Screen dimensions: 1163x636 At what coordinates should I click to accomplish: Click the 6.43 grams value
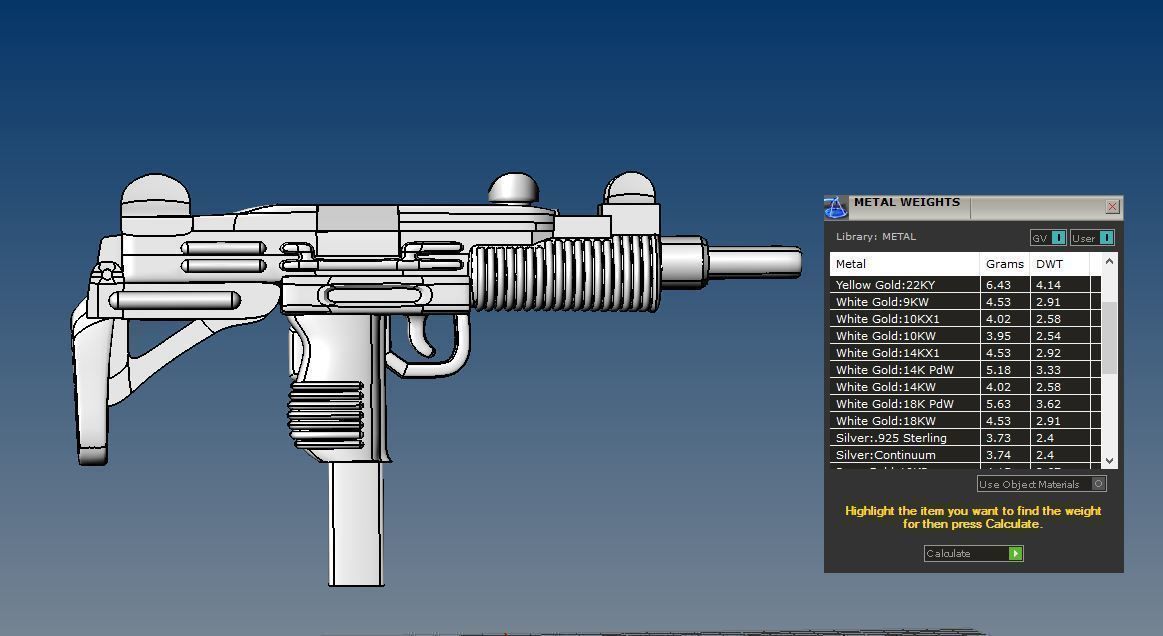998,285
